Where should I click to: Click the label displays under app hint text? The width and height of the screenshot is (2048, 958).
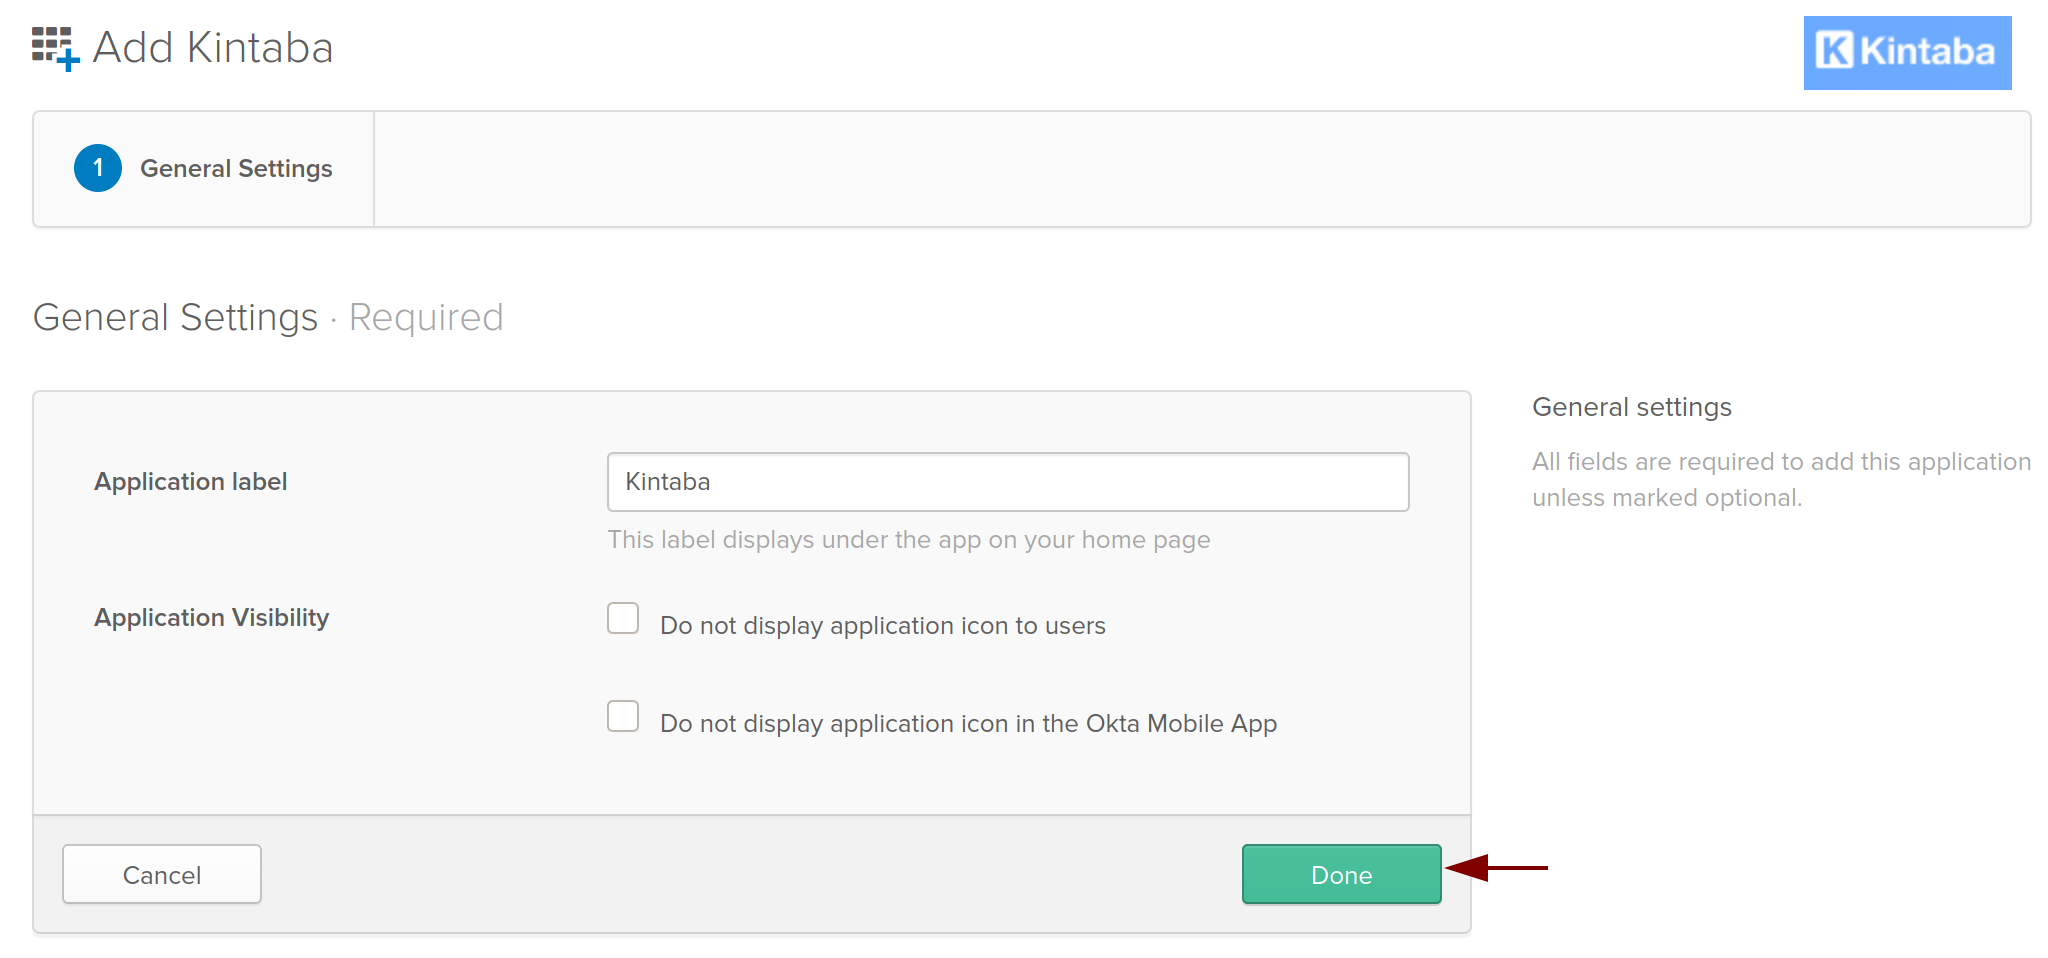pyautogui.click(x=909, y=540)
